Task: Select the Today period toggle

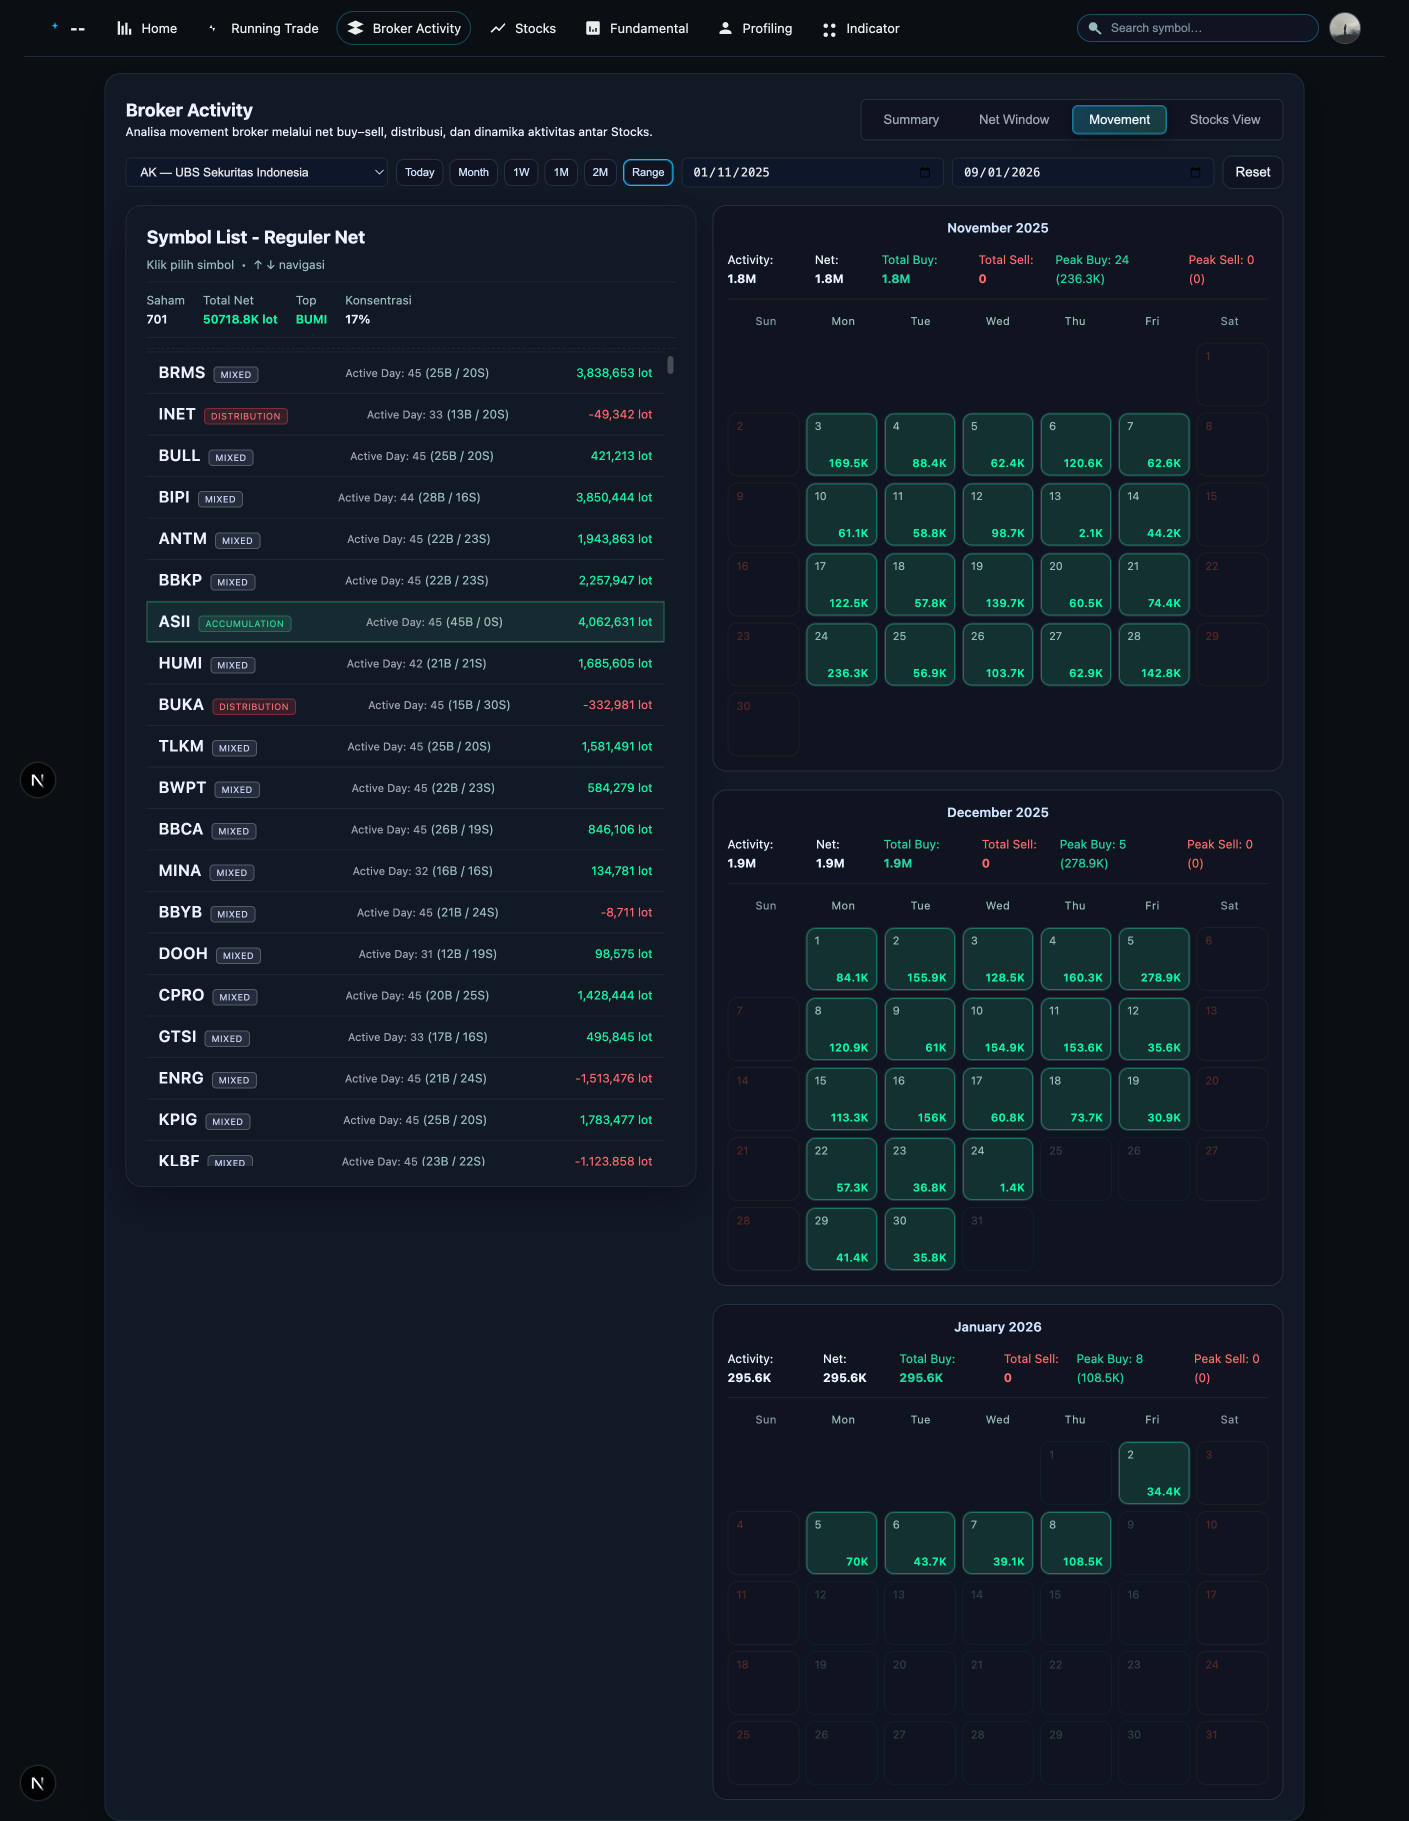Action: tap(419, 173)
